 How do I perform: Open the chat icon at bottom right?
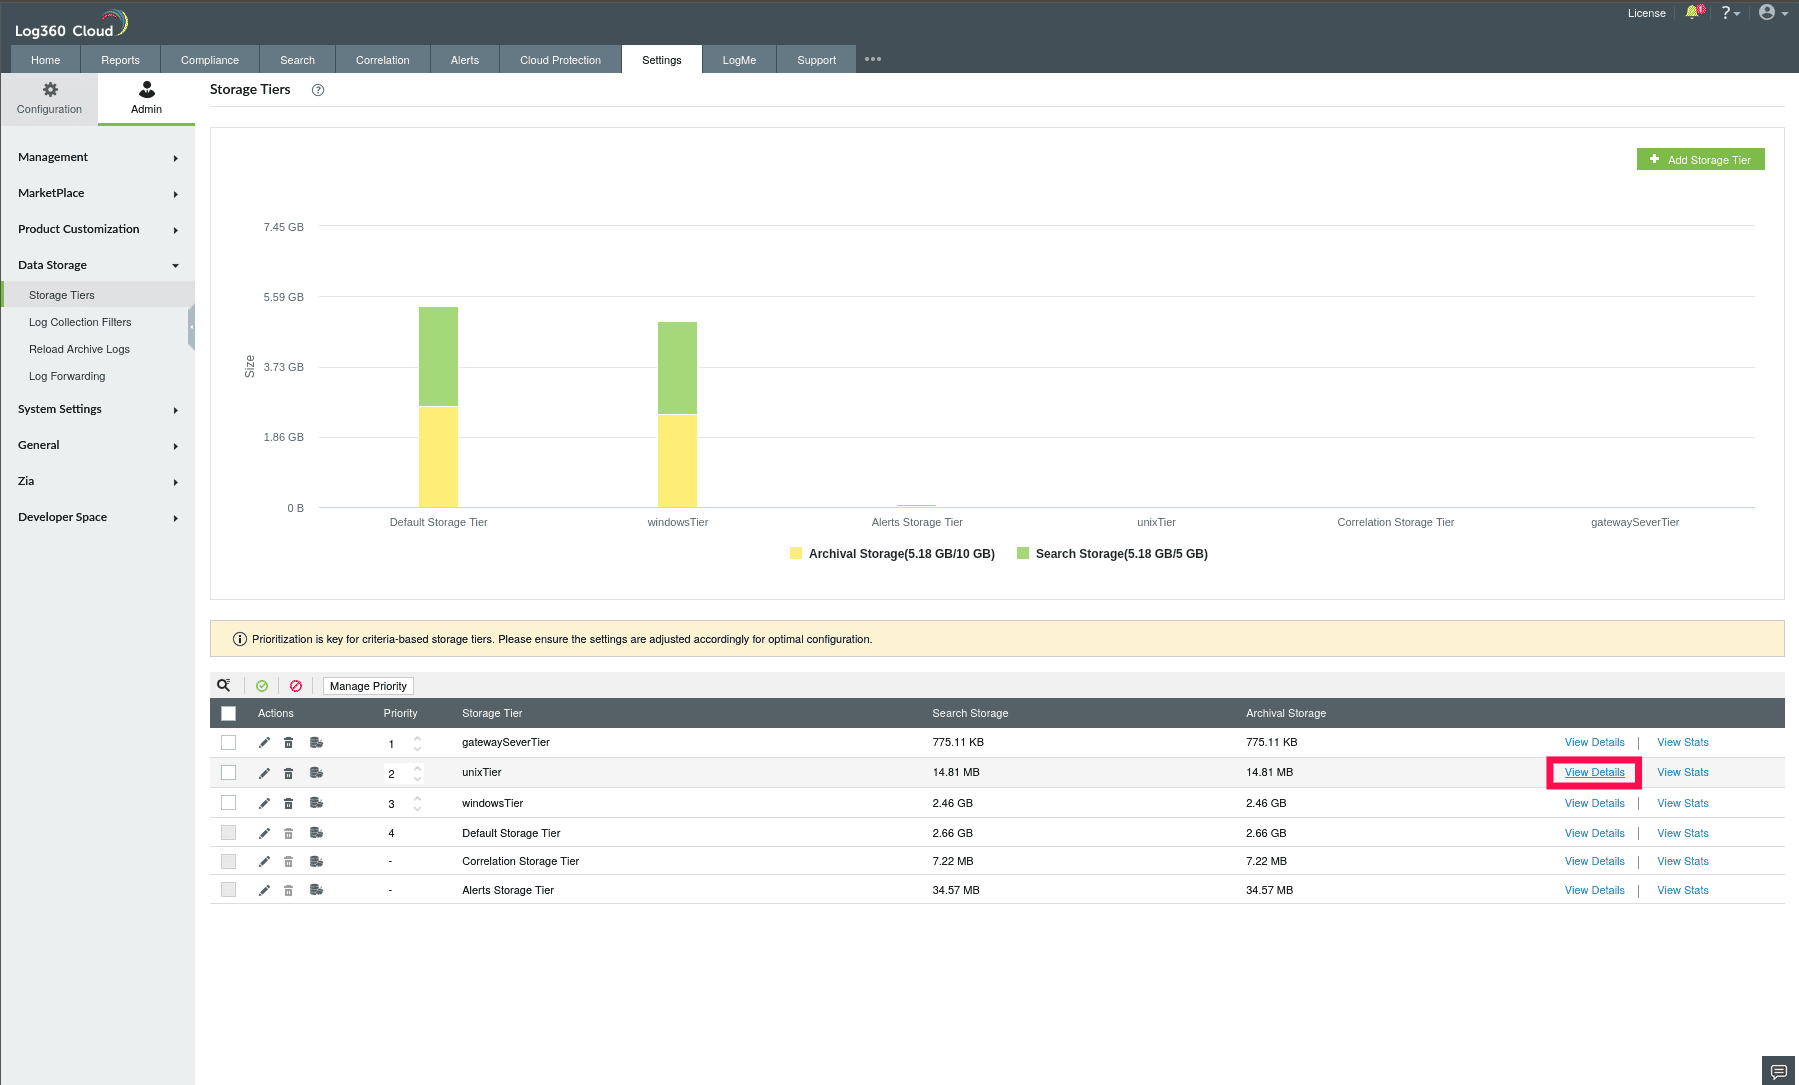[x=1778, y=1070]
